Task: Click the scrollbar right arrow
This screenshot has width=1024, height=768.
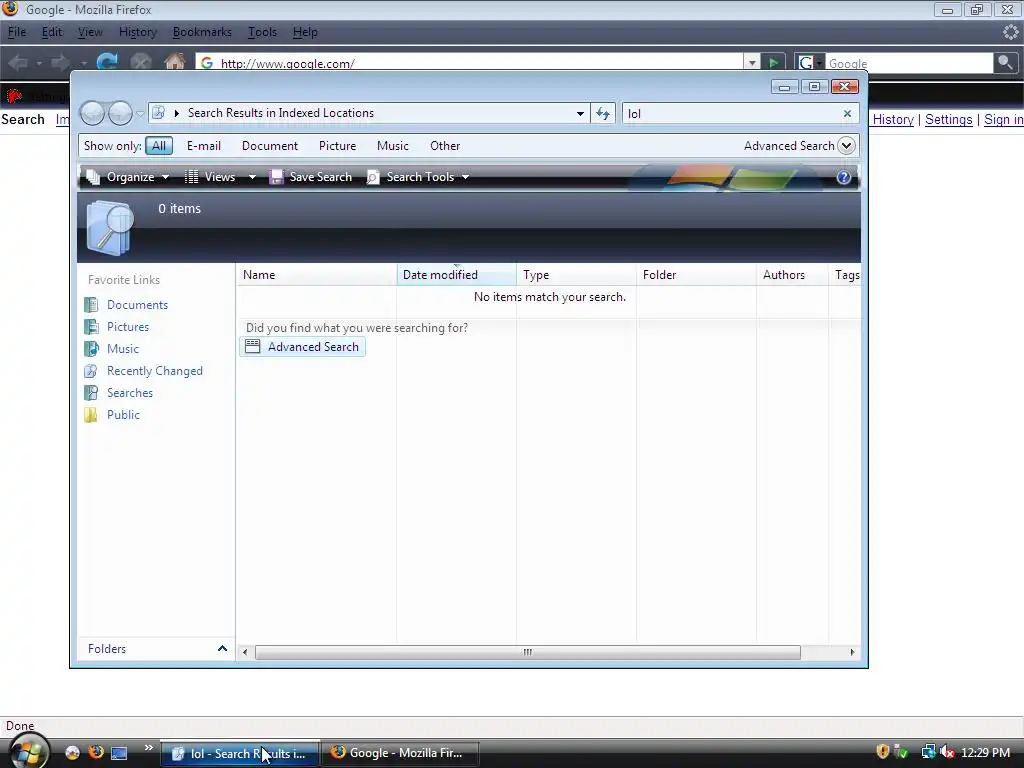Action: click(x=852, y=652)
